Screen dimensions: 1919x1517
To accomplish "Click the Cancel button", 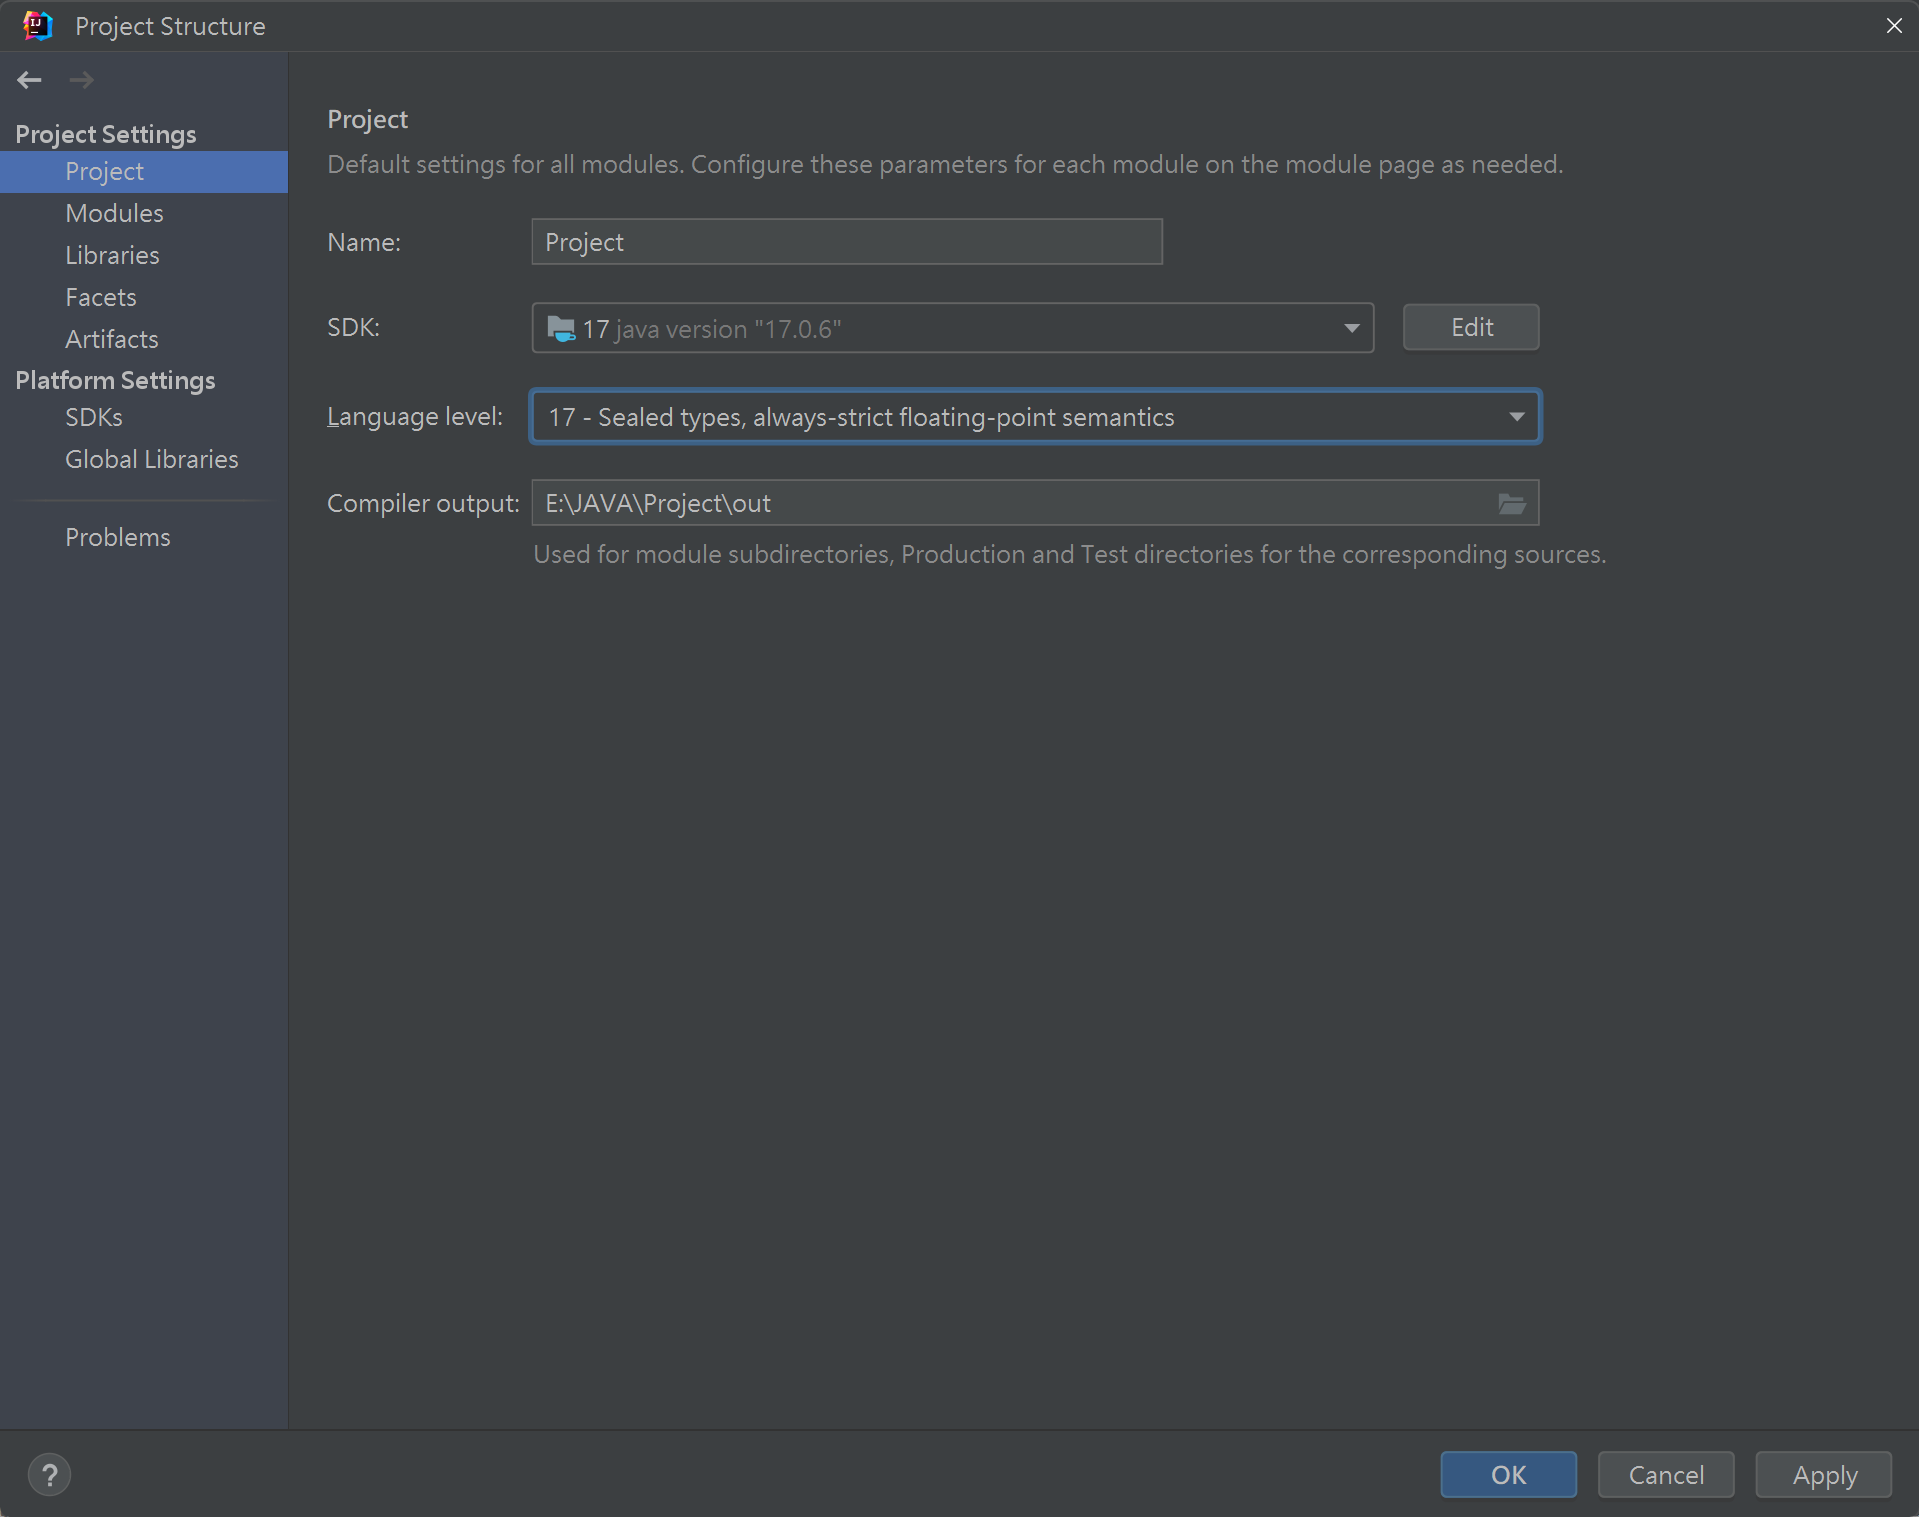I will pyautogui.click(x=1665, y=1474).
